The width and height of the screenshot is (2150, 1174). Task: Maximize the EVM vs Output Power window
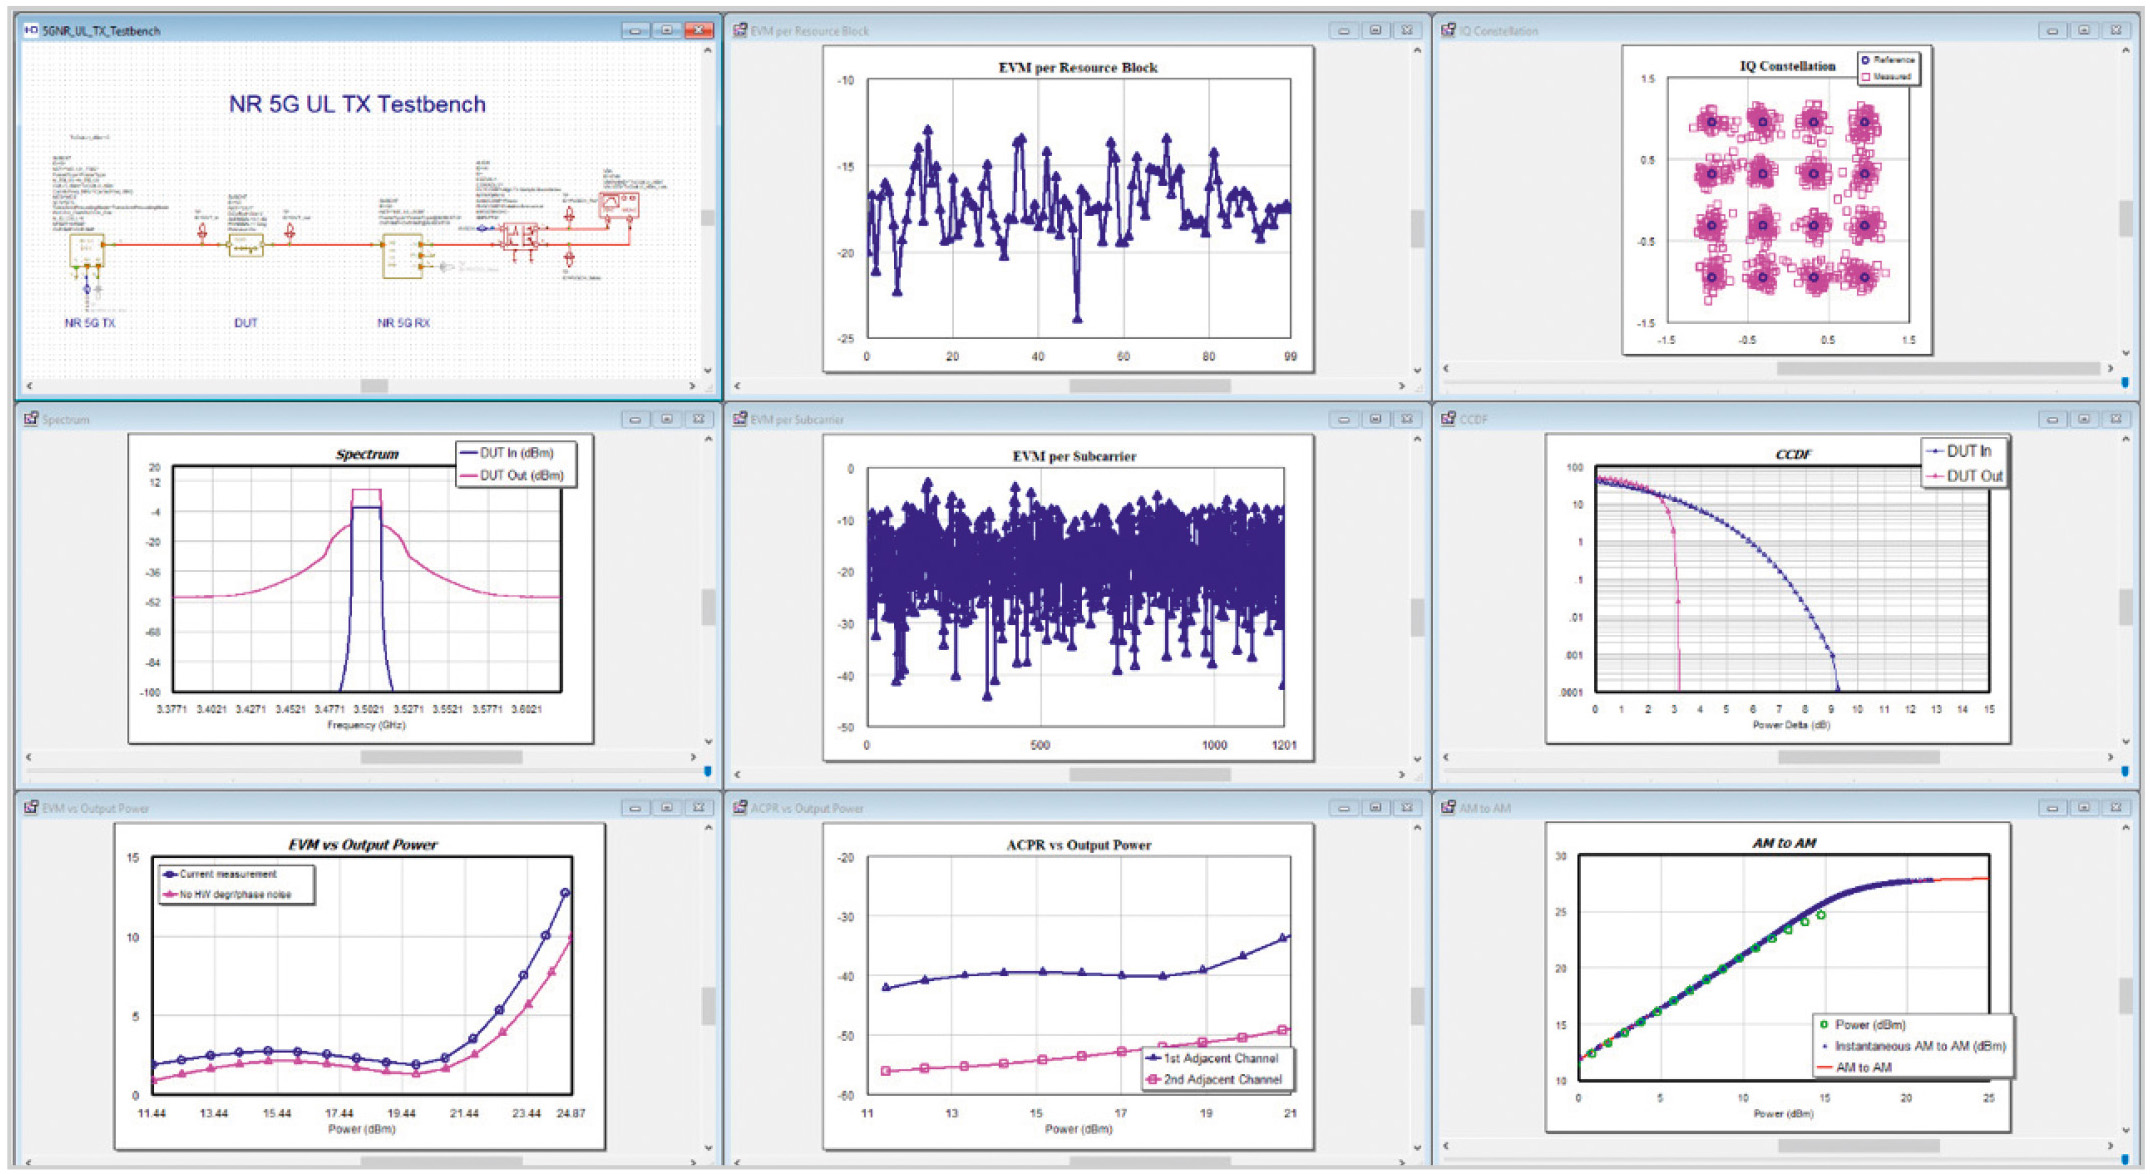click(x=666, y=807)
